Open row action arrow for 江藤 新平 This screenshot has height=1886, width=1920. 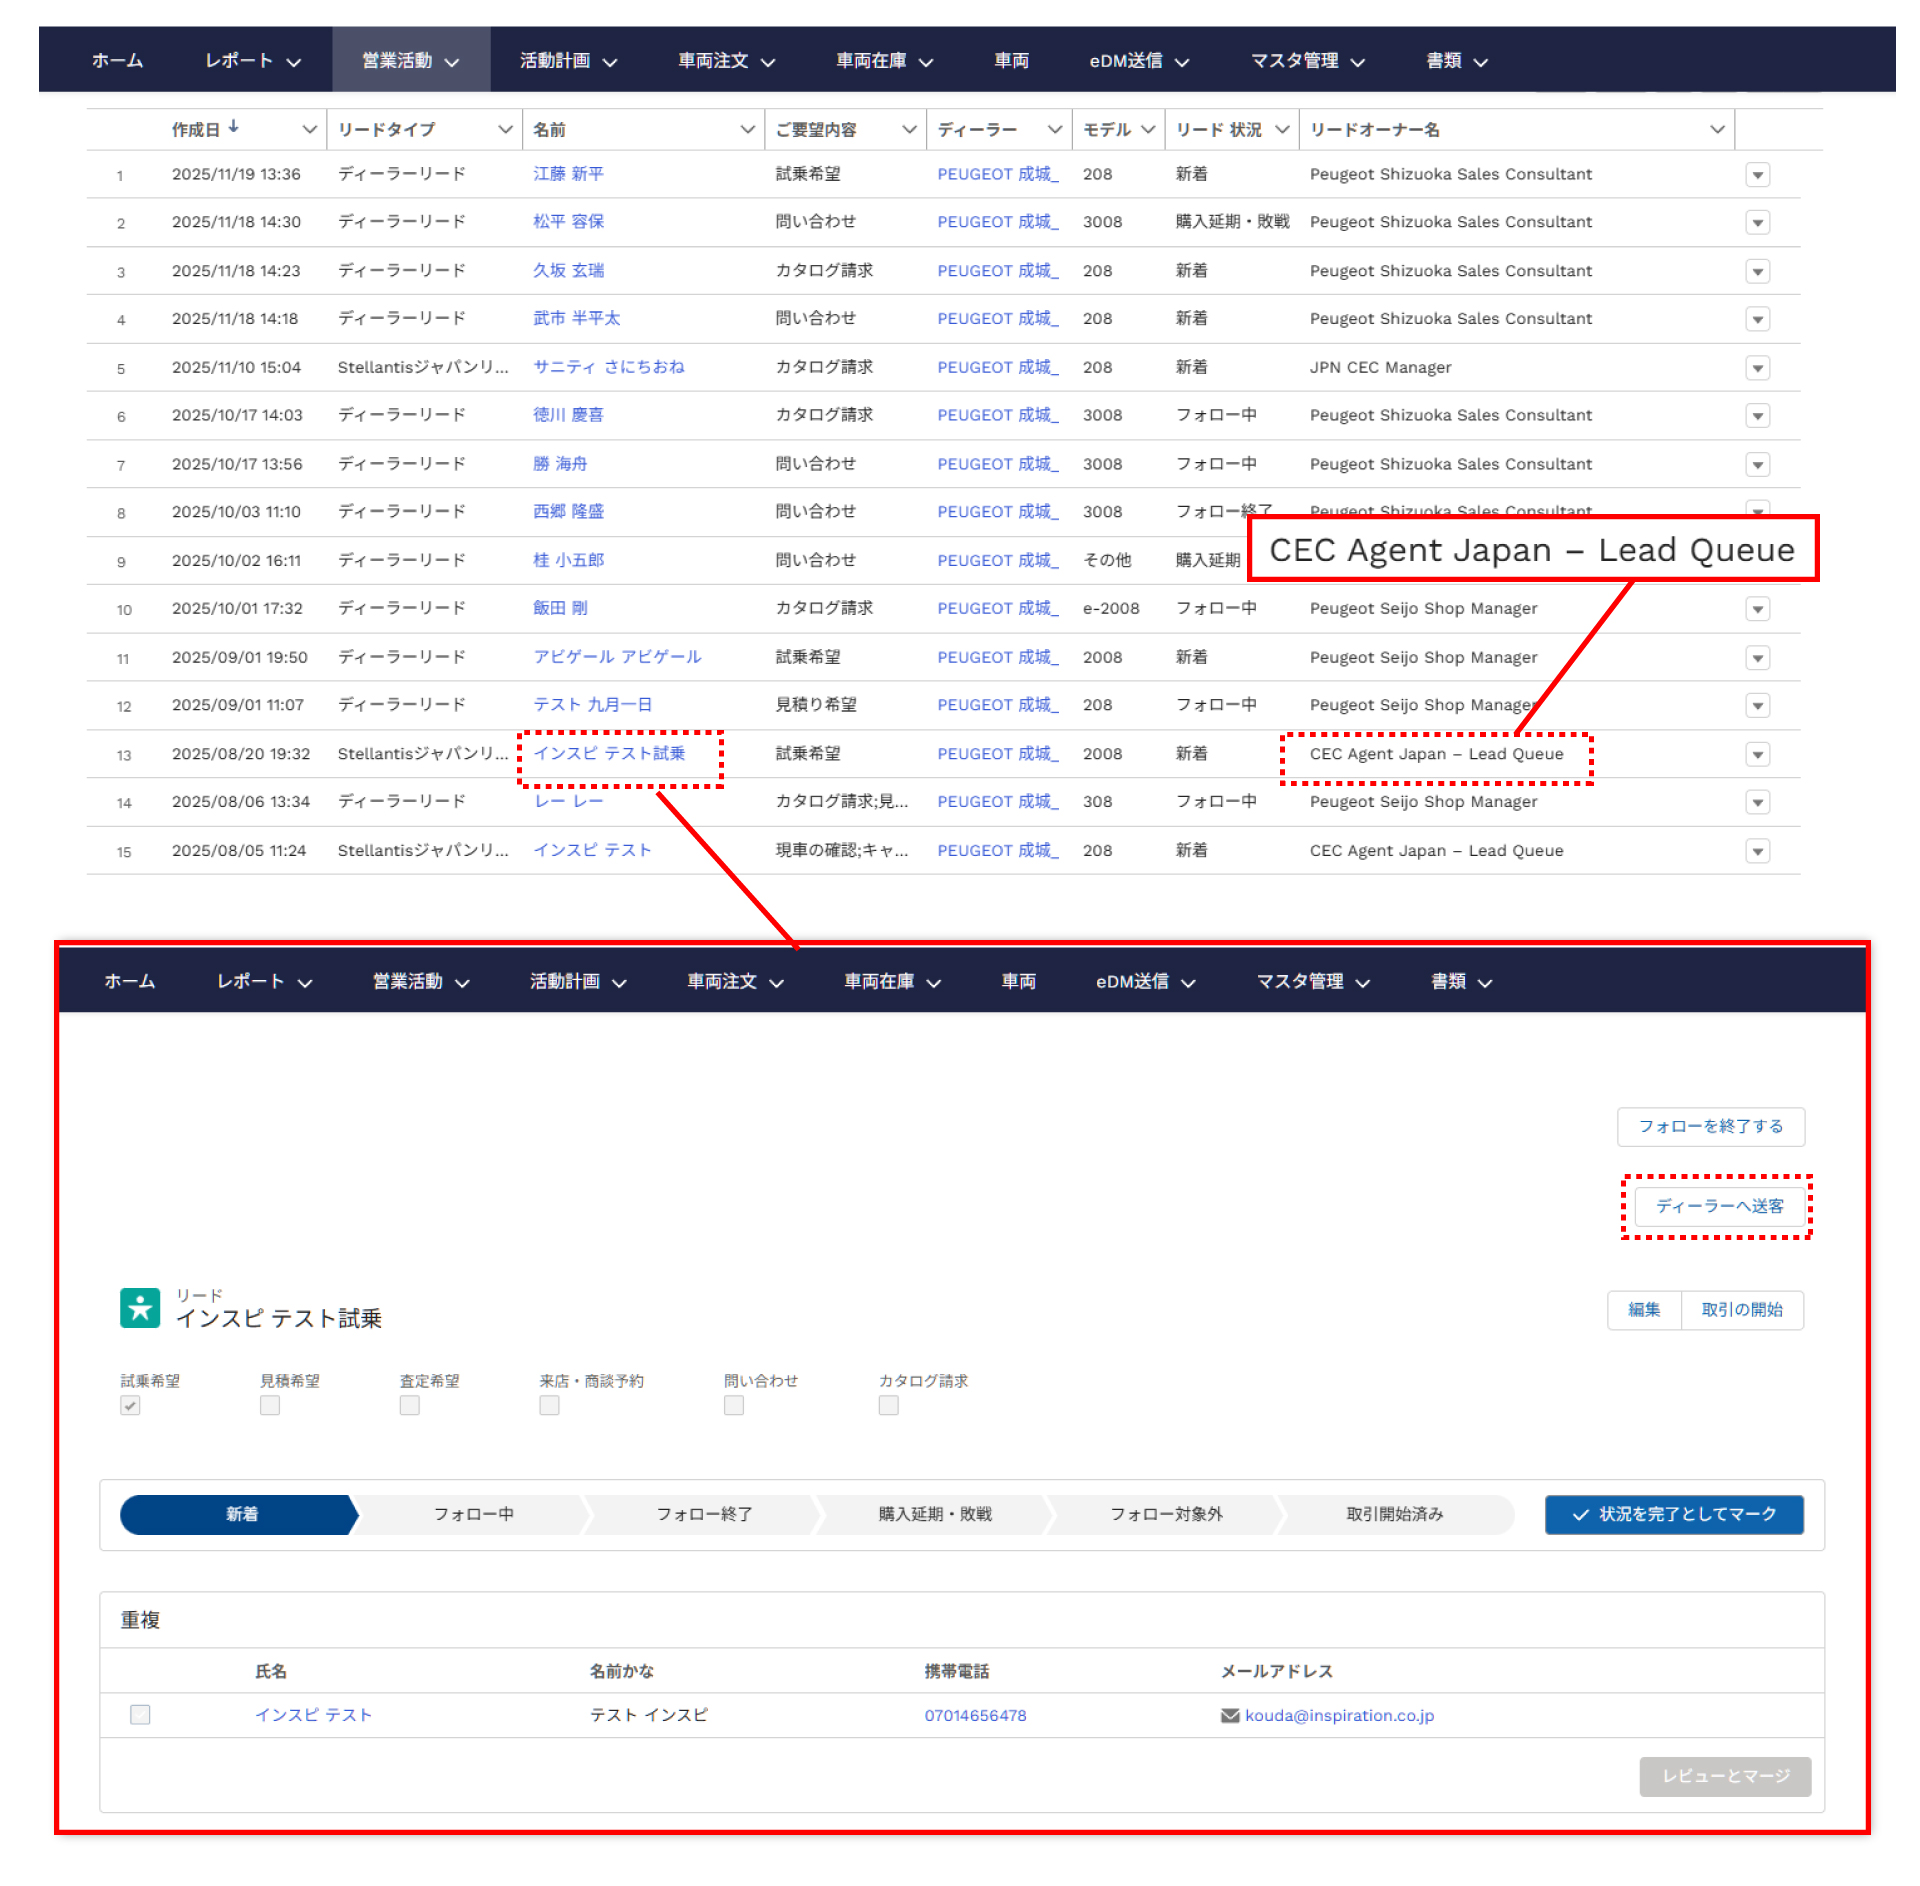click(1757, 175)
